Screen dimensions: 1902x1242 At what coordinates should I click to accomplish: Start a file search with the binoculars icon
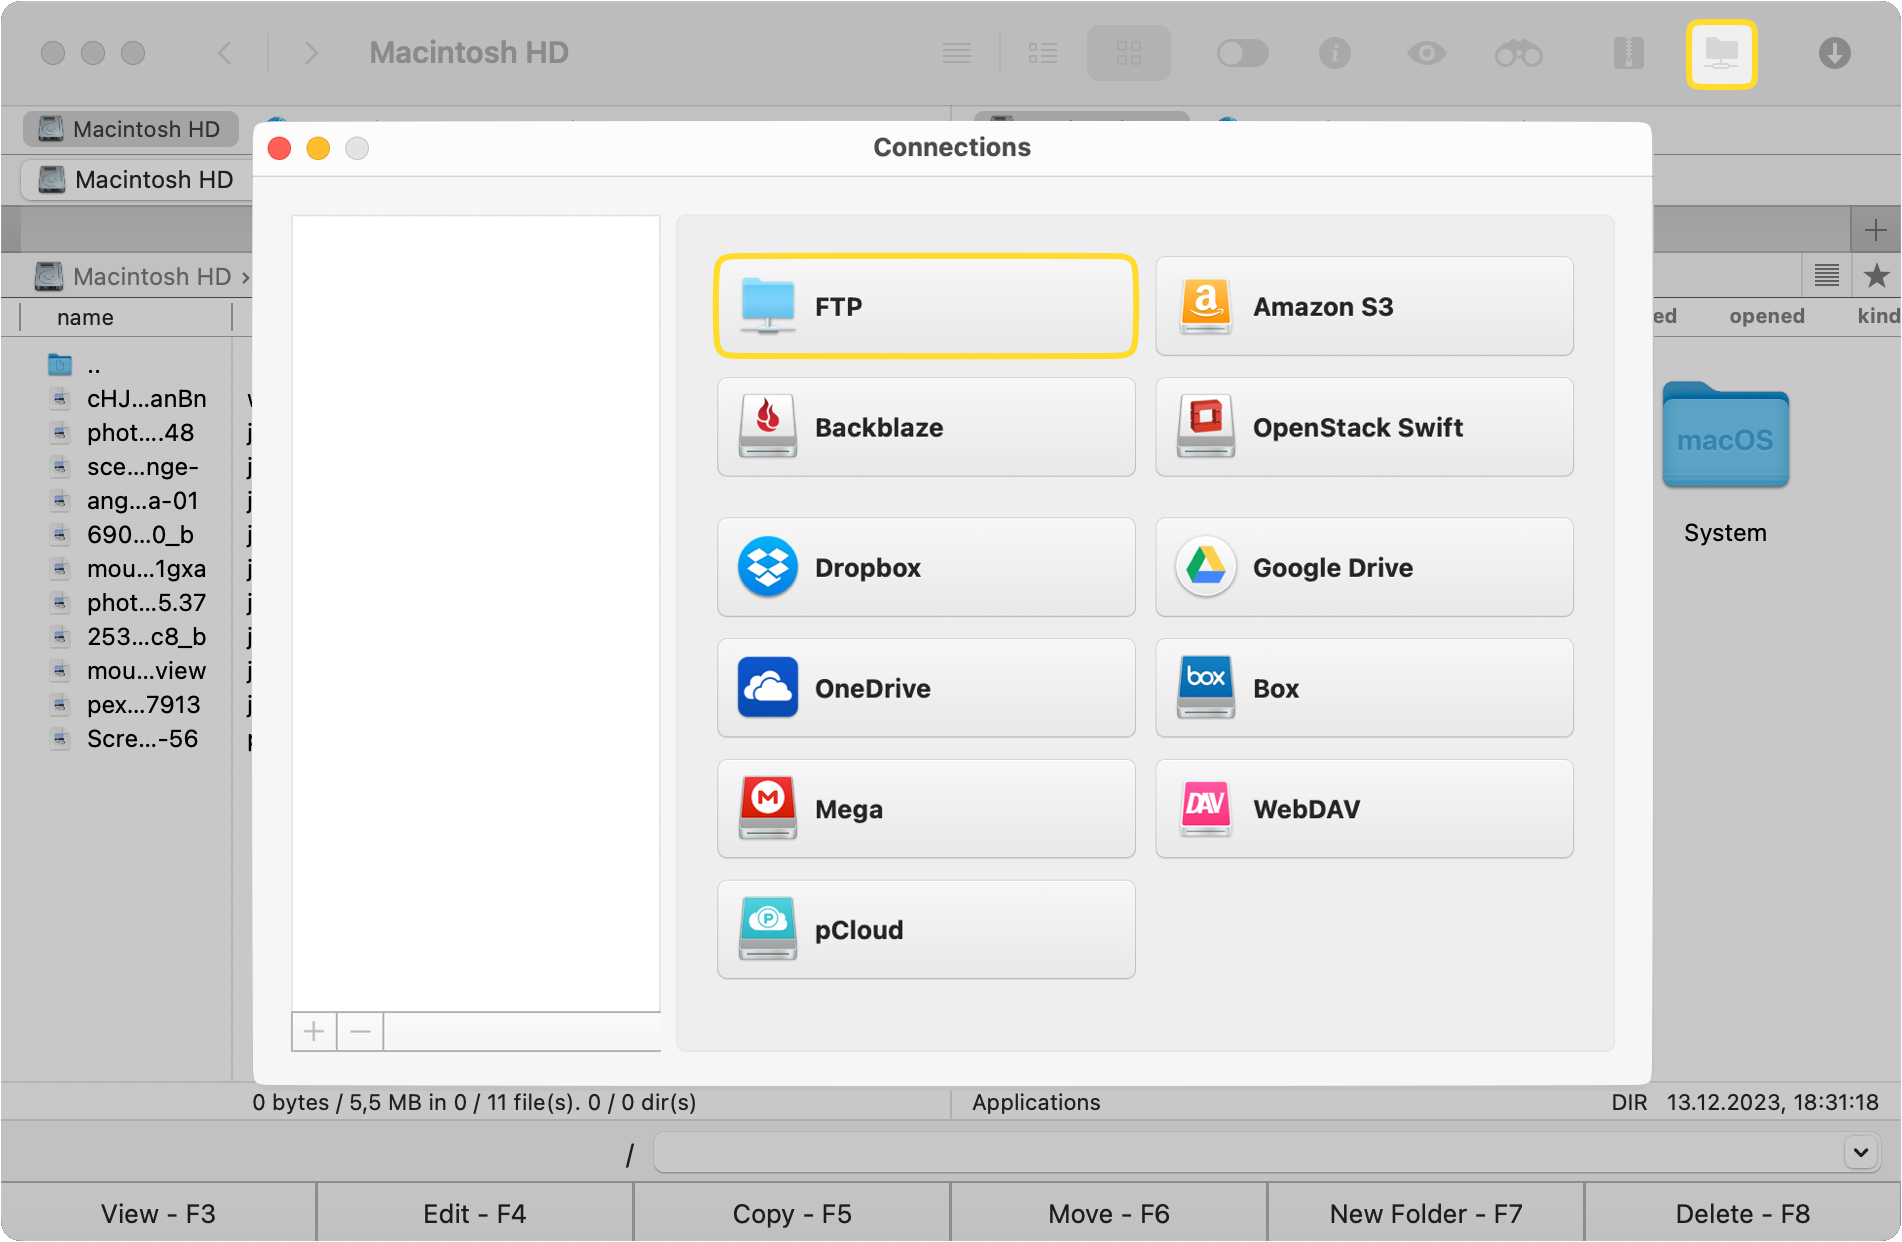pos(1519,52)
